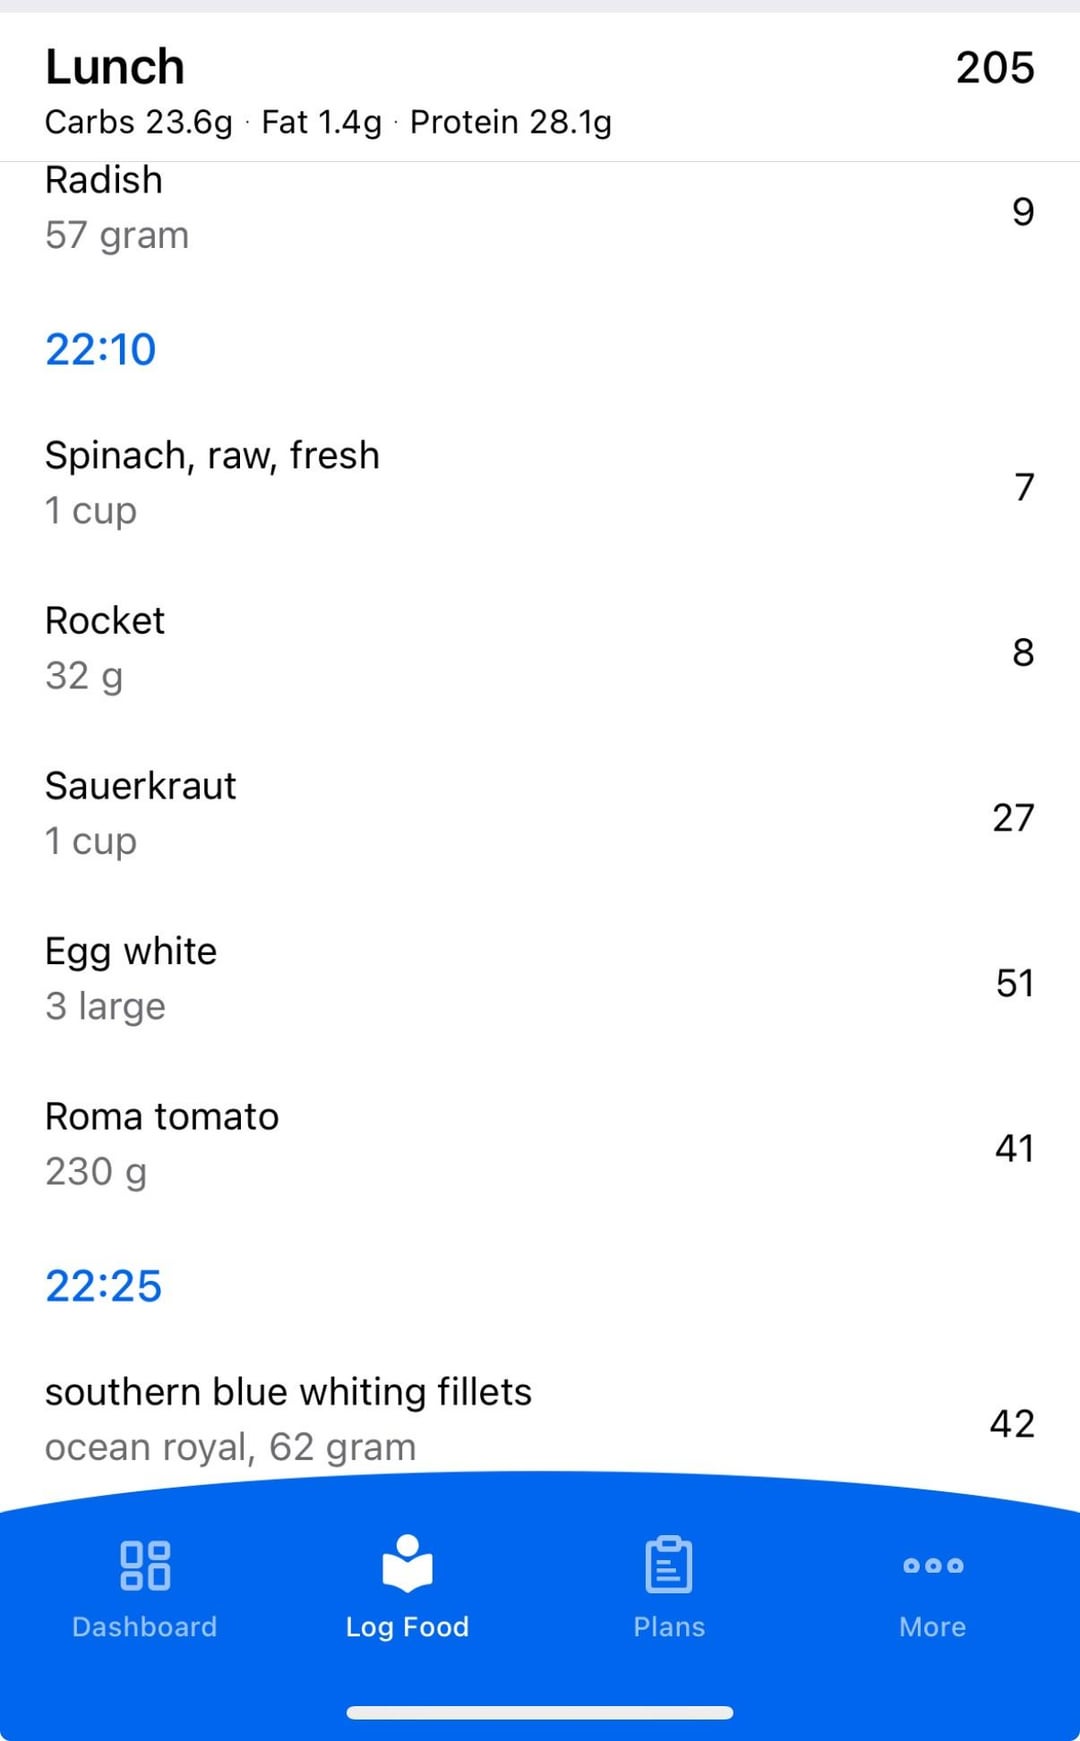Open the Plans clipboard icon
This screenshot has width=1080, height=1741.
click(669, 1565)
